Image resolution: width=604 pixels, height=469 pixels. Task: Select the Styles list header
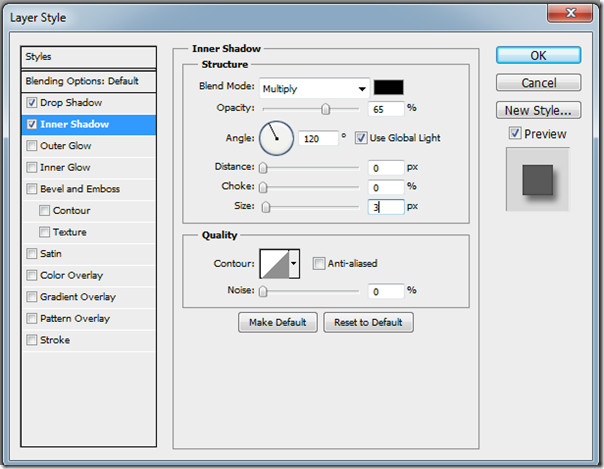coord(89,57)
